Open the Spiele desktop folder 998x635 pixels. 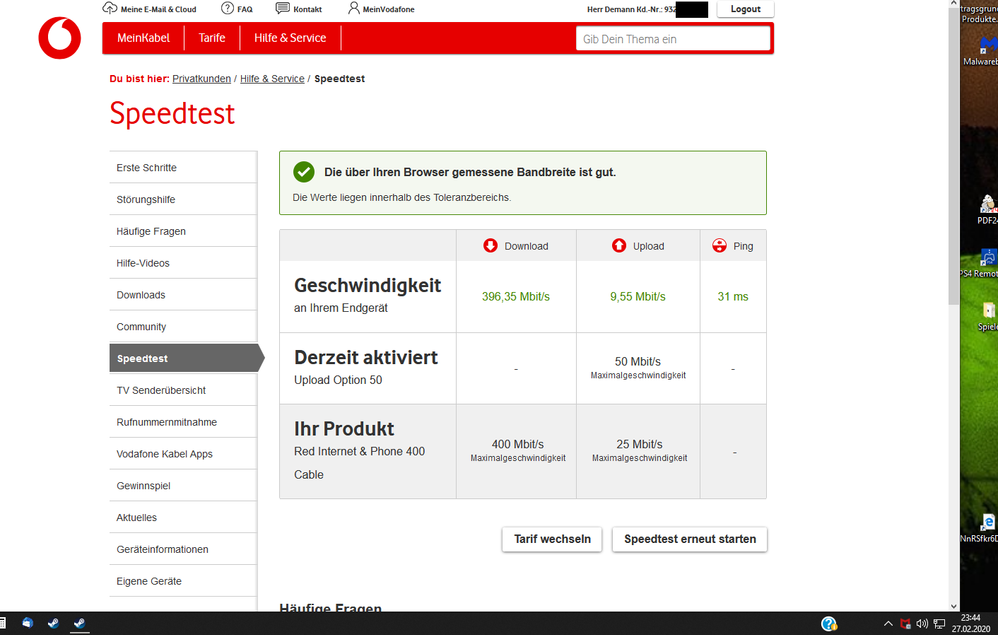point(988,316)
